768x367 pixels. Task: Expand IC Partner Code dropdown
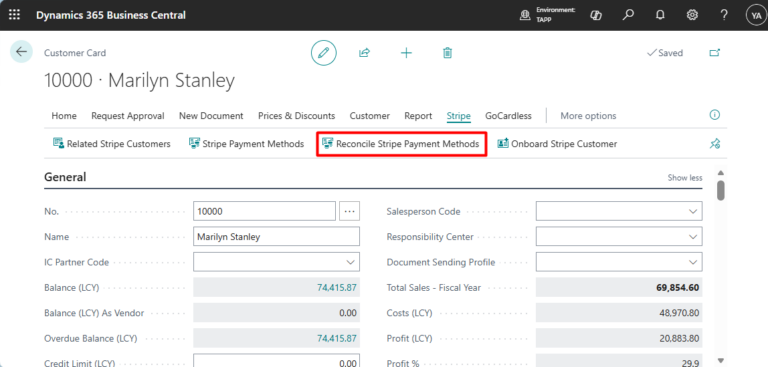(350, 262)
